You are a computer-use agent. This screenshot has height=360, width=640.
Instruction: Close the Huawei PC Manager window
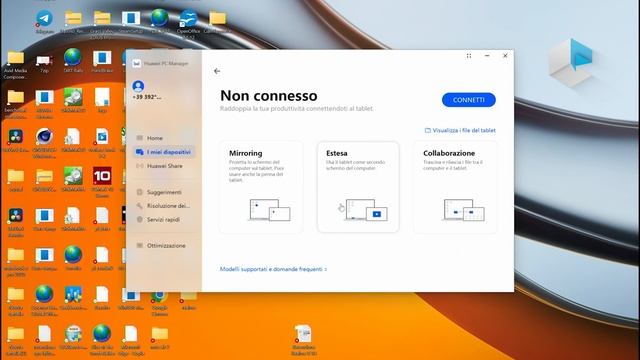tap(505, 56)
